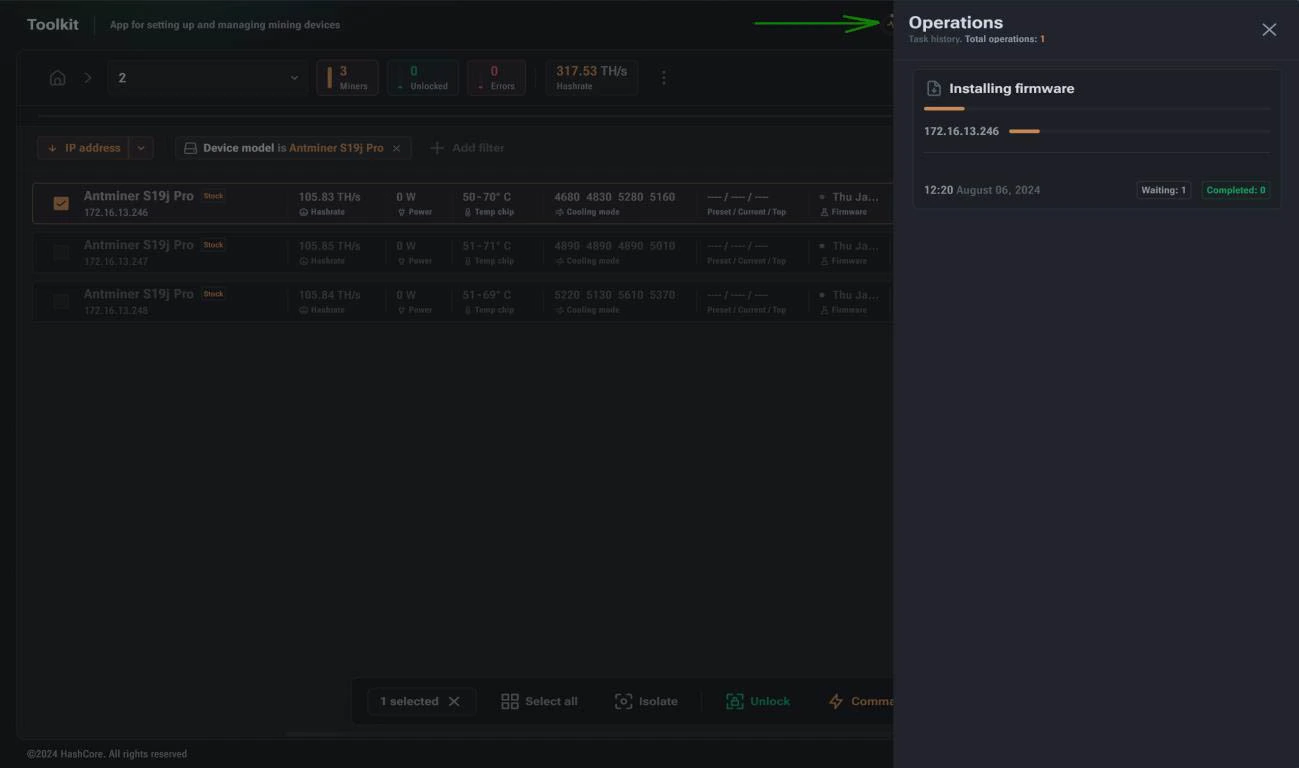Click the '12:20 August 06, 2024' timestamp
1299x768 pixels.
tap(982, 190)
